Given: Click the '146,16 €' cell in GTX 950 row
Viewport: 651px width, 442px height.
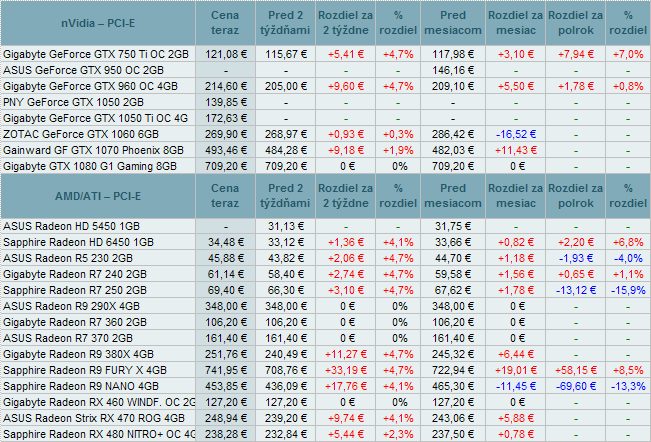Looking at the screenshot, I should (x=453, y=70).
